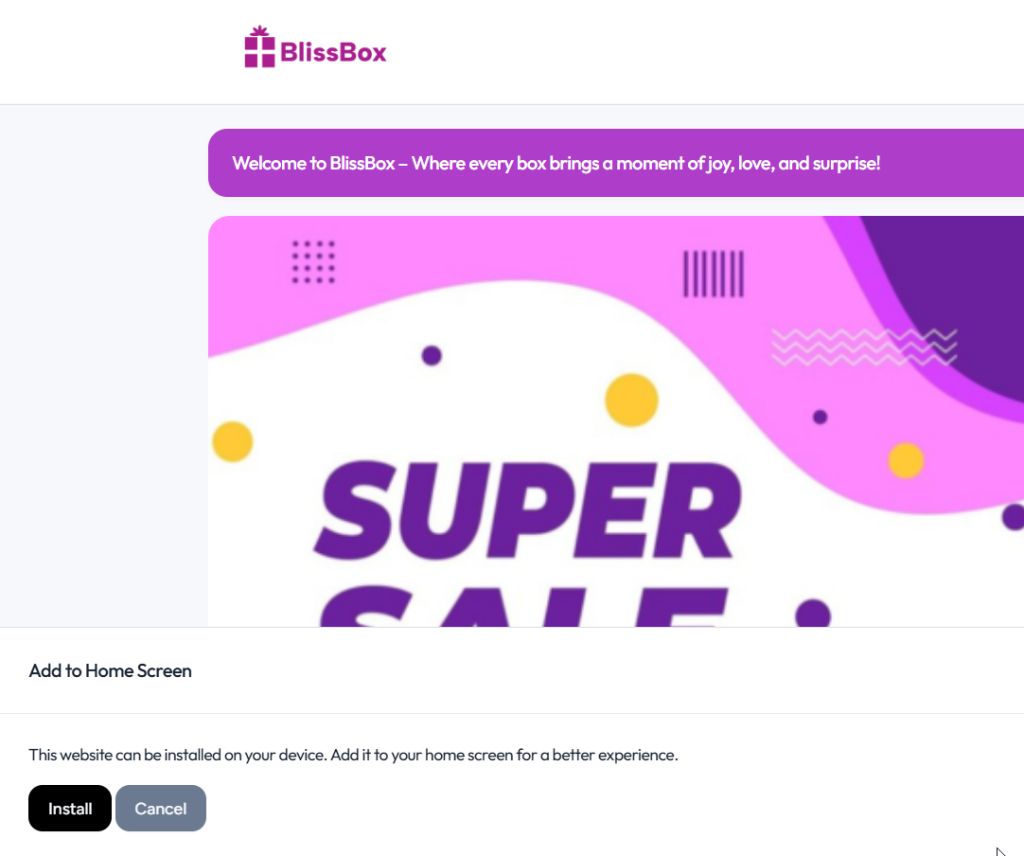Click the purple dot below the dotted grid

[431, 355]
